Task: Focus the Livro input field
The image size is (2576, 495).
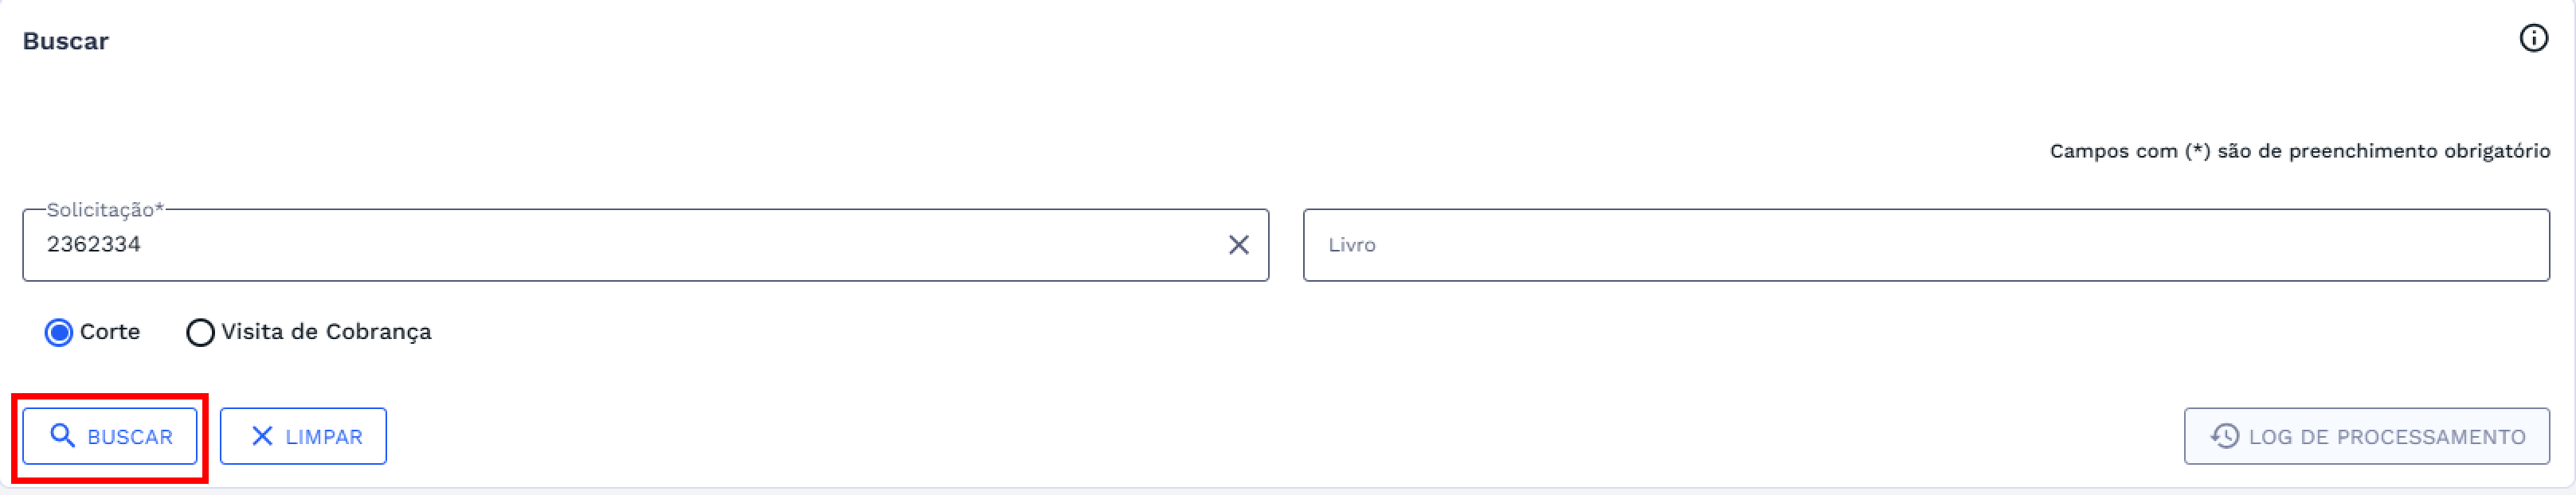Action: (1925, 245)
